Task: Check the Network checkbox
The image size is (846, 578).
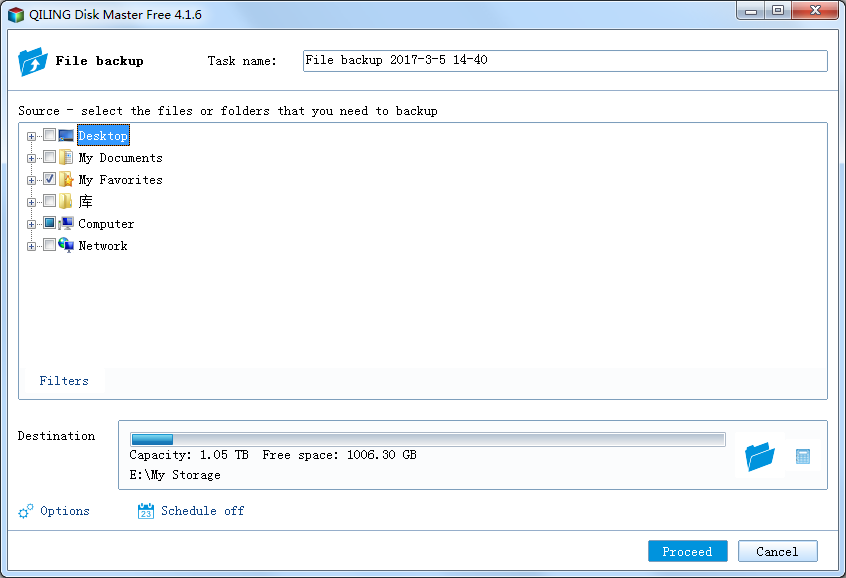Action: pyautogui.click(x=49, y=245)
